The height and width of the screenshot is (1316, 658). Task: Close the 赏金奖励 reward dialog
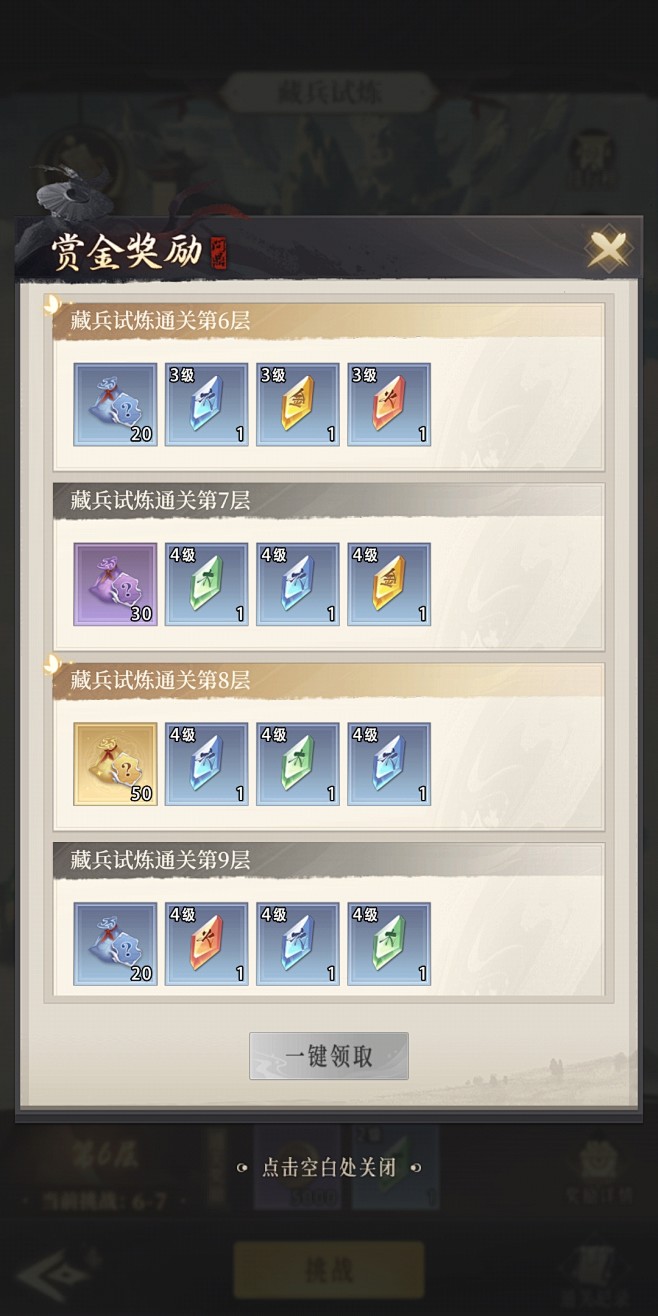(607, 249)
